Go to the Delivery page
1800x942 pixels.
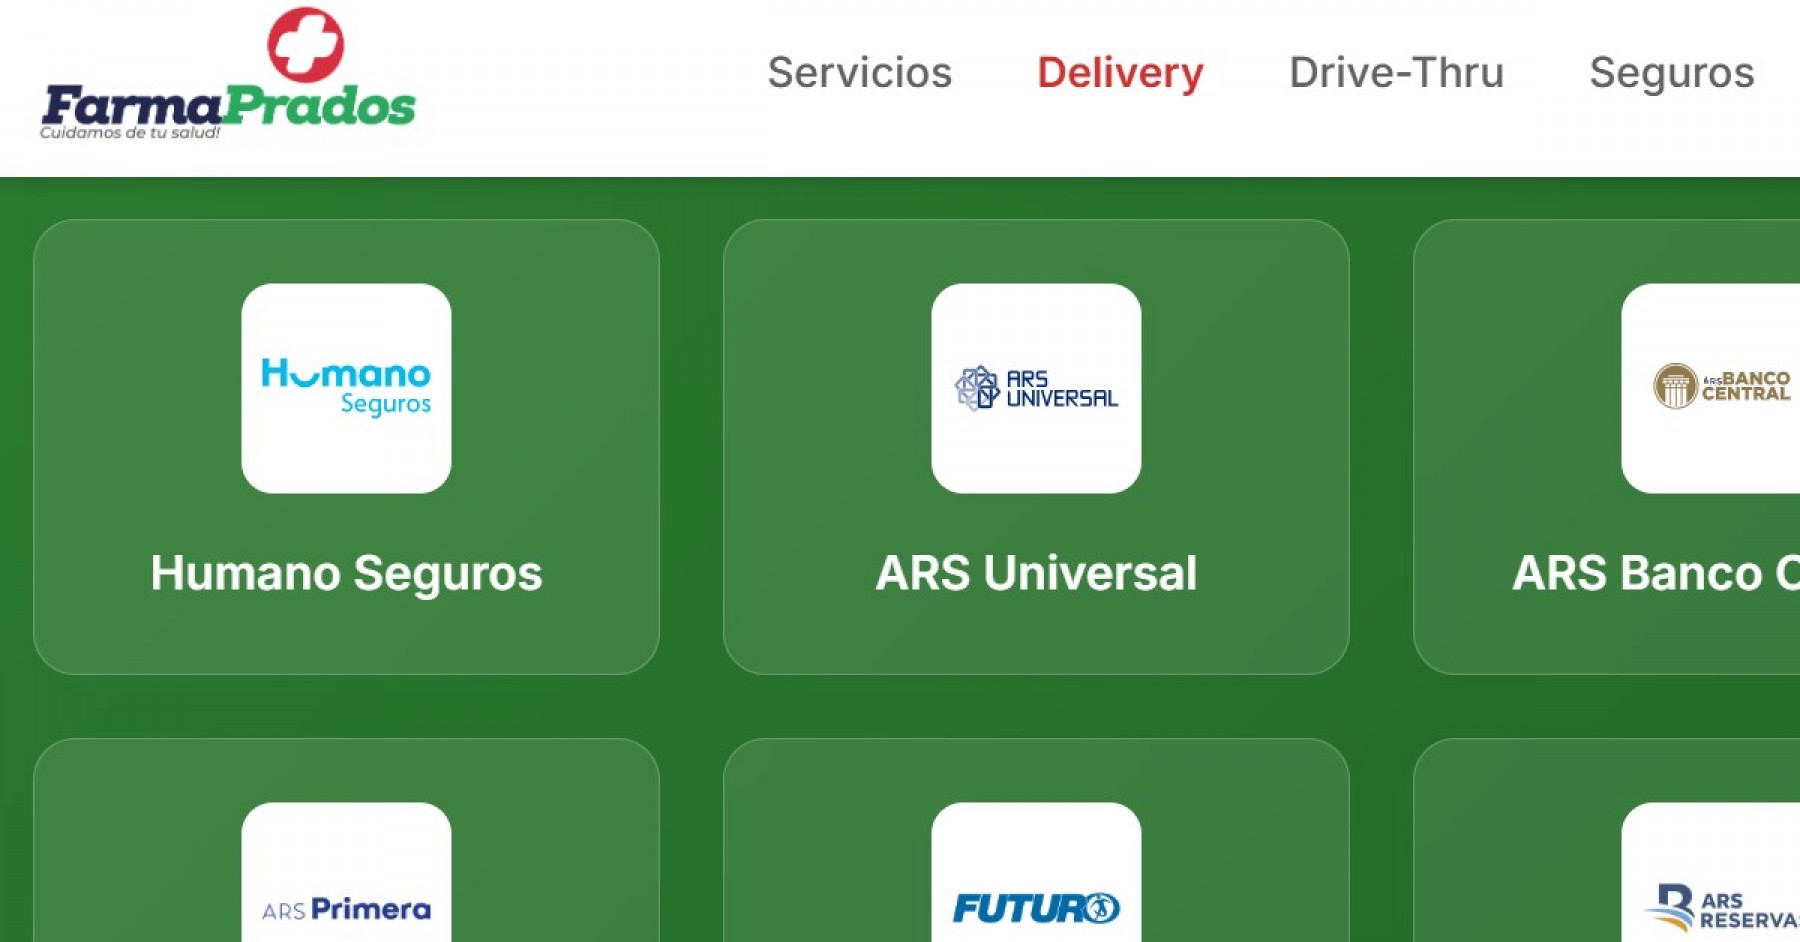(x=1120, y=73)
